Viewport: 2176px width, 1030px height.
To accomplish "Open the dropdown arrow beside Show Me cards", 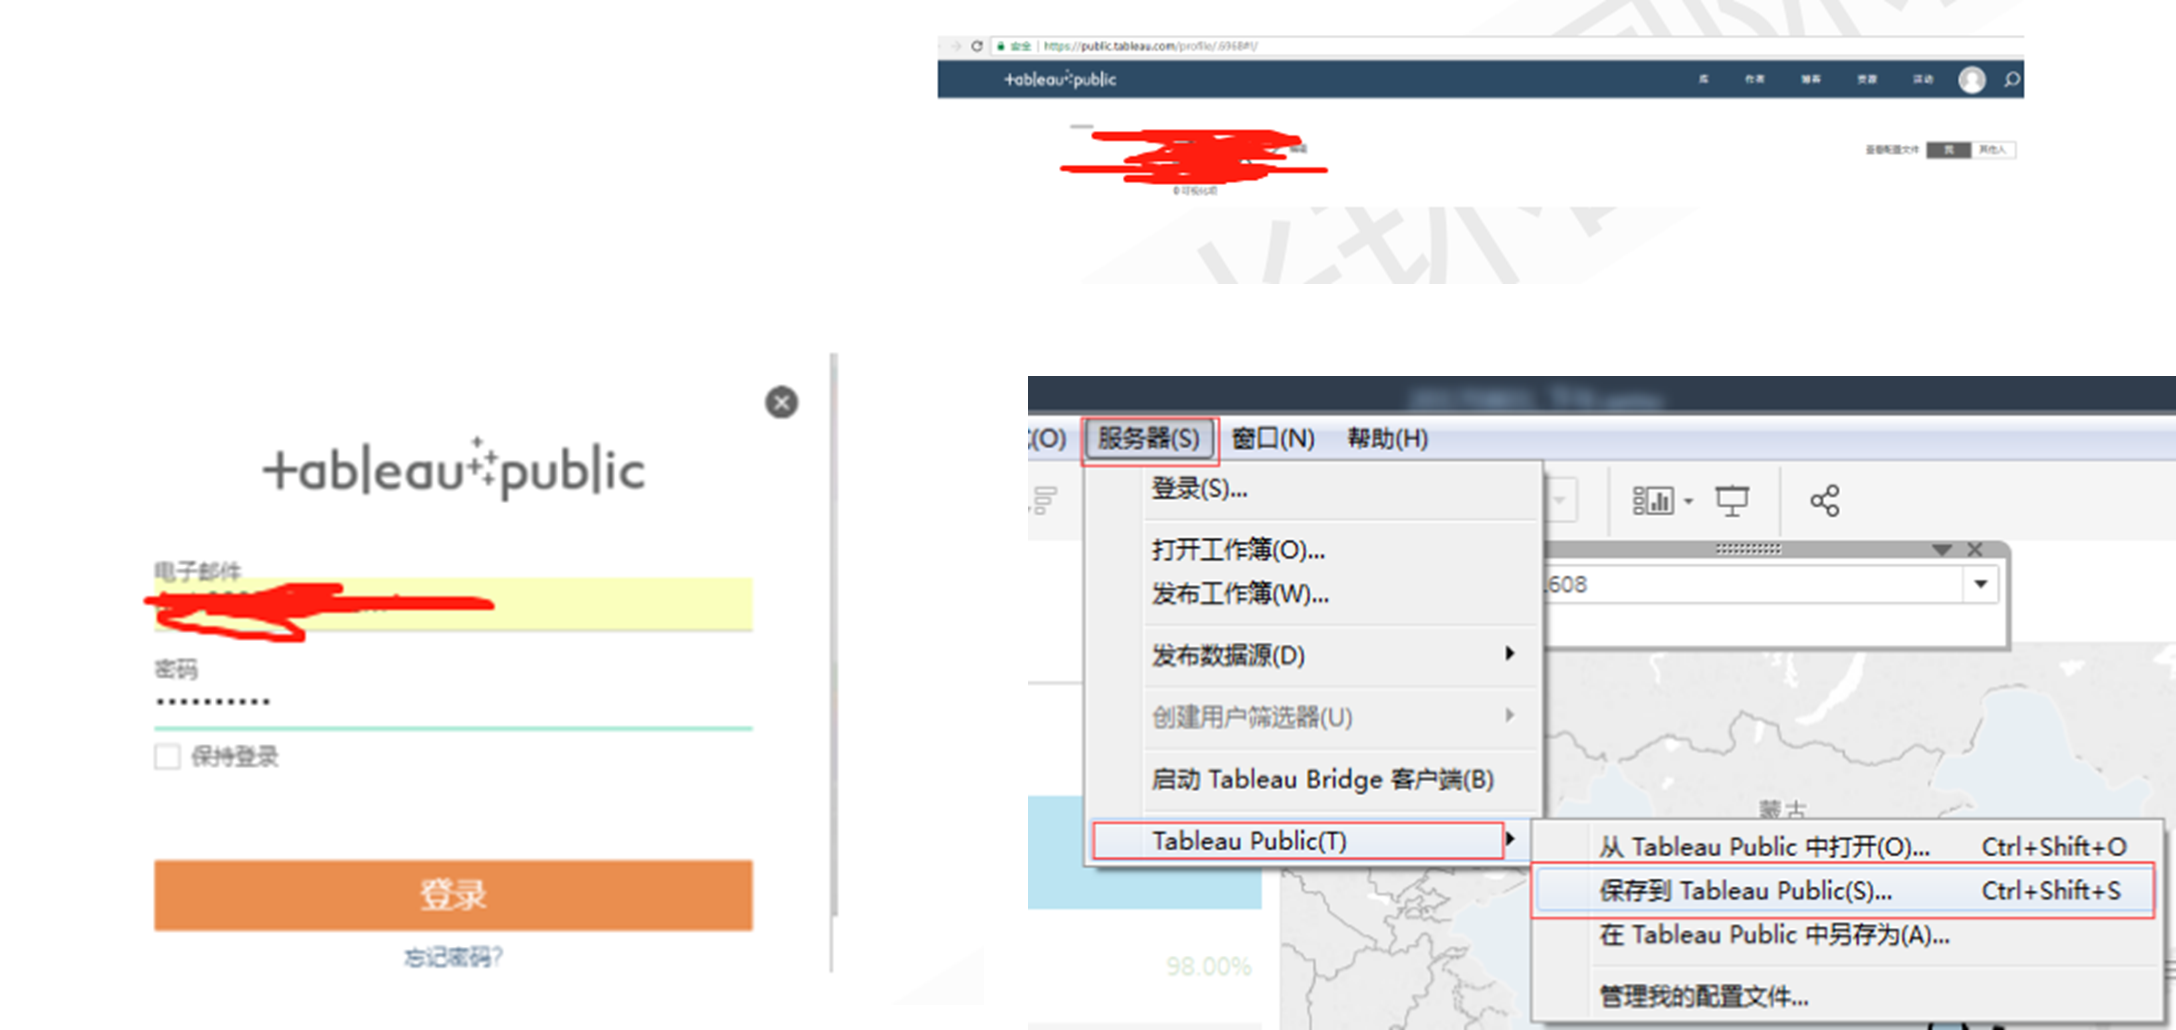I will tap(1689, 501).
